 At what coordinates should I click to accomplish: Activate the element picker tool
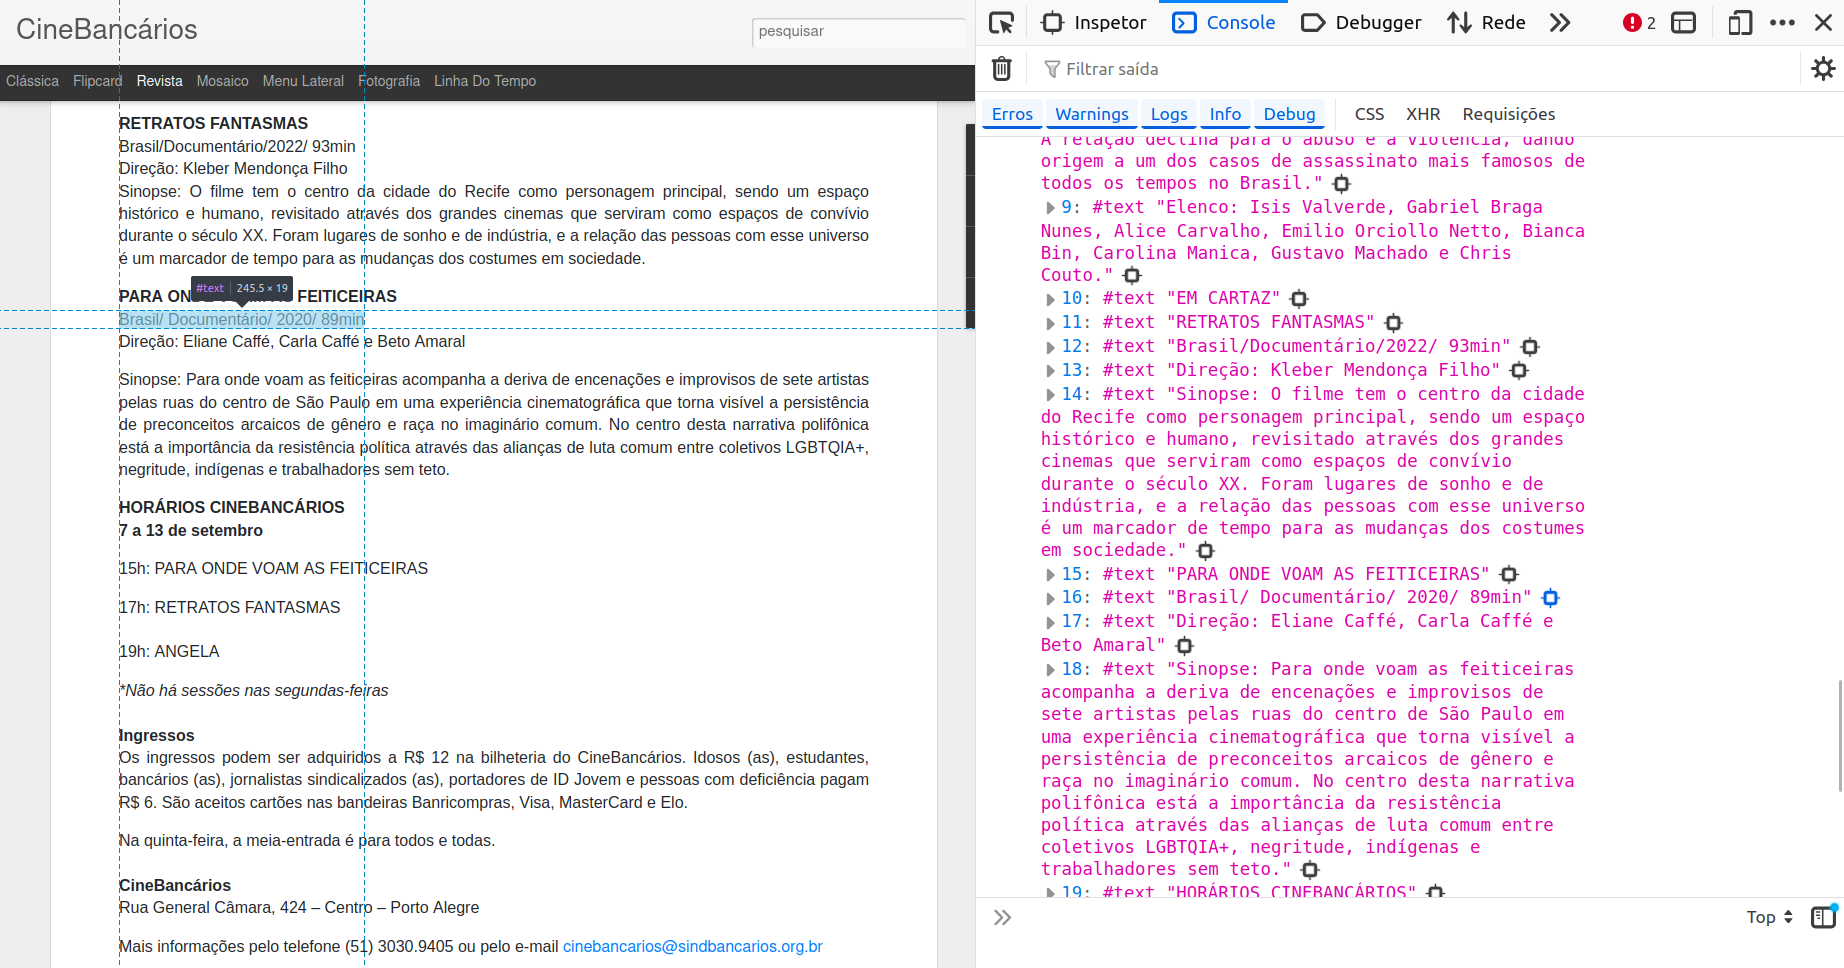(1001, 22)
